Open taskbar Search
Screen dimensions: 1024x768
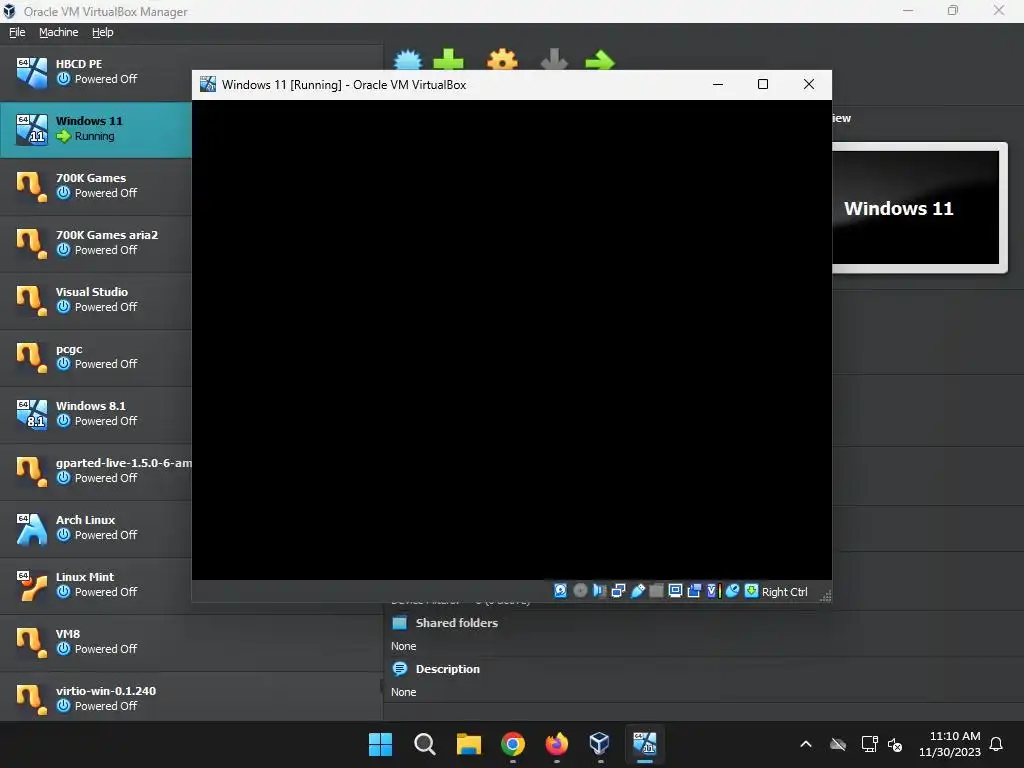pyautogui.click(x=424, y=744)
